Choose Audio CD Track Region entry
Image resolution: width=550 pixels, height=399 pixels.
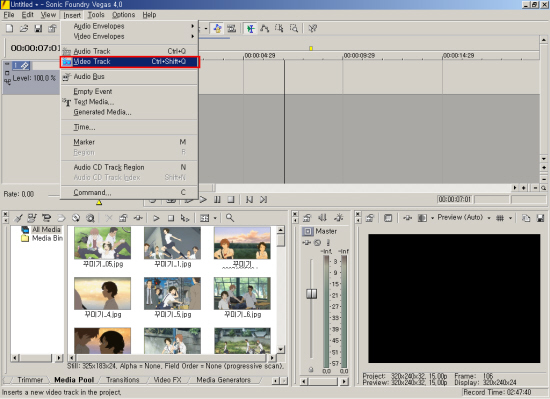(x=129, y=168)
